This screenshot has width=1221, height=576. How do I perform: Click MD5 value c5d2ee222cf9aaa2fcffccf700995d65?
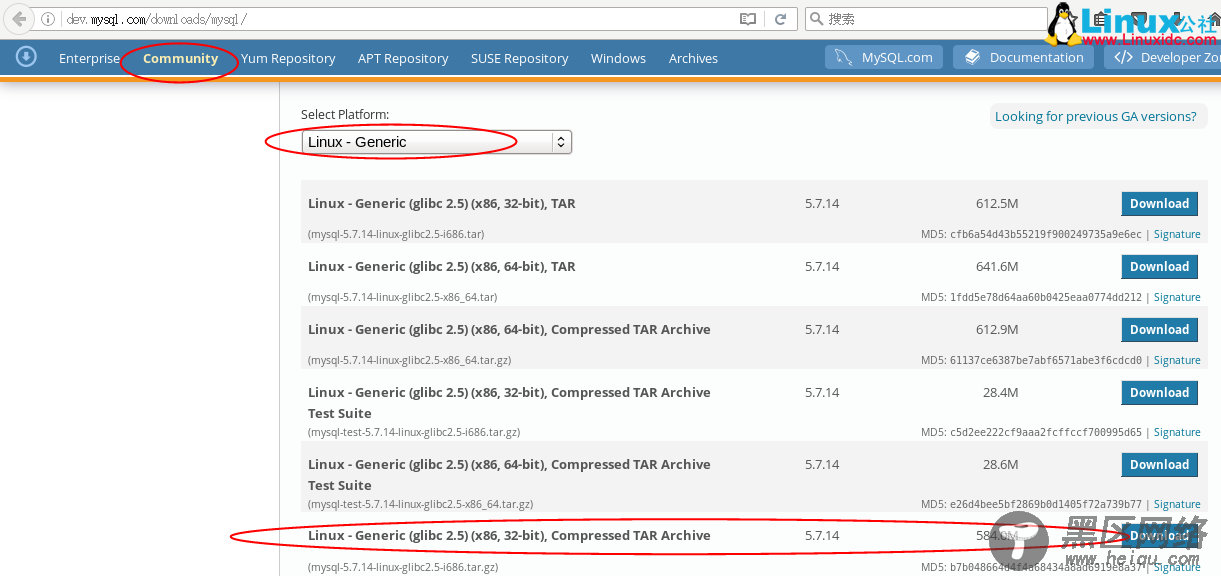[1047, 432]
